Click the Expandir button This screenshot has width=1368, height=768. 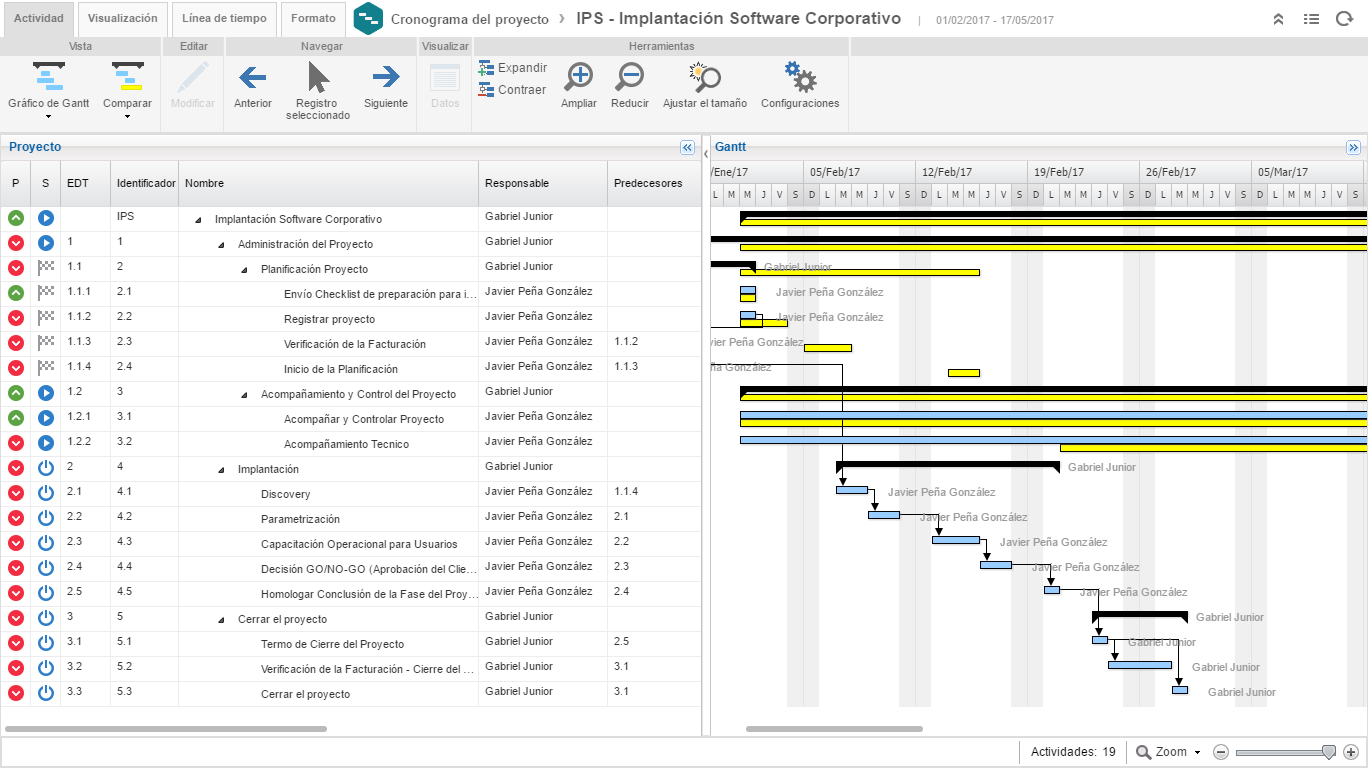coord(513,68)
